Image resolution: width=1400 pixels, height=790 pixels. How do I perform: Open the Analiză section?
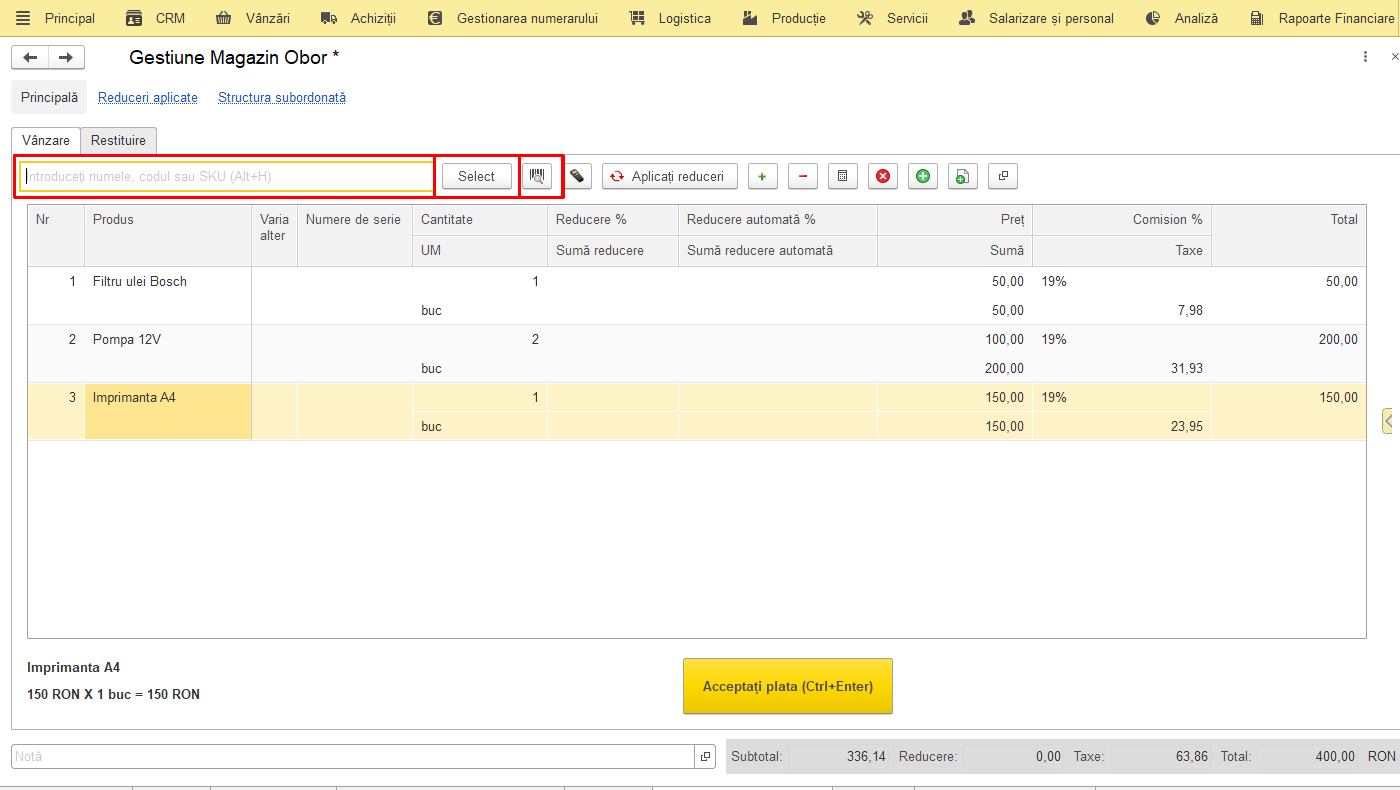point(1181,18)
